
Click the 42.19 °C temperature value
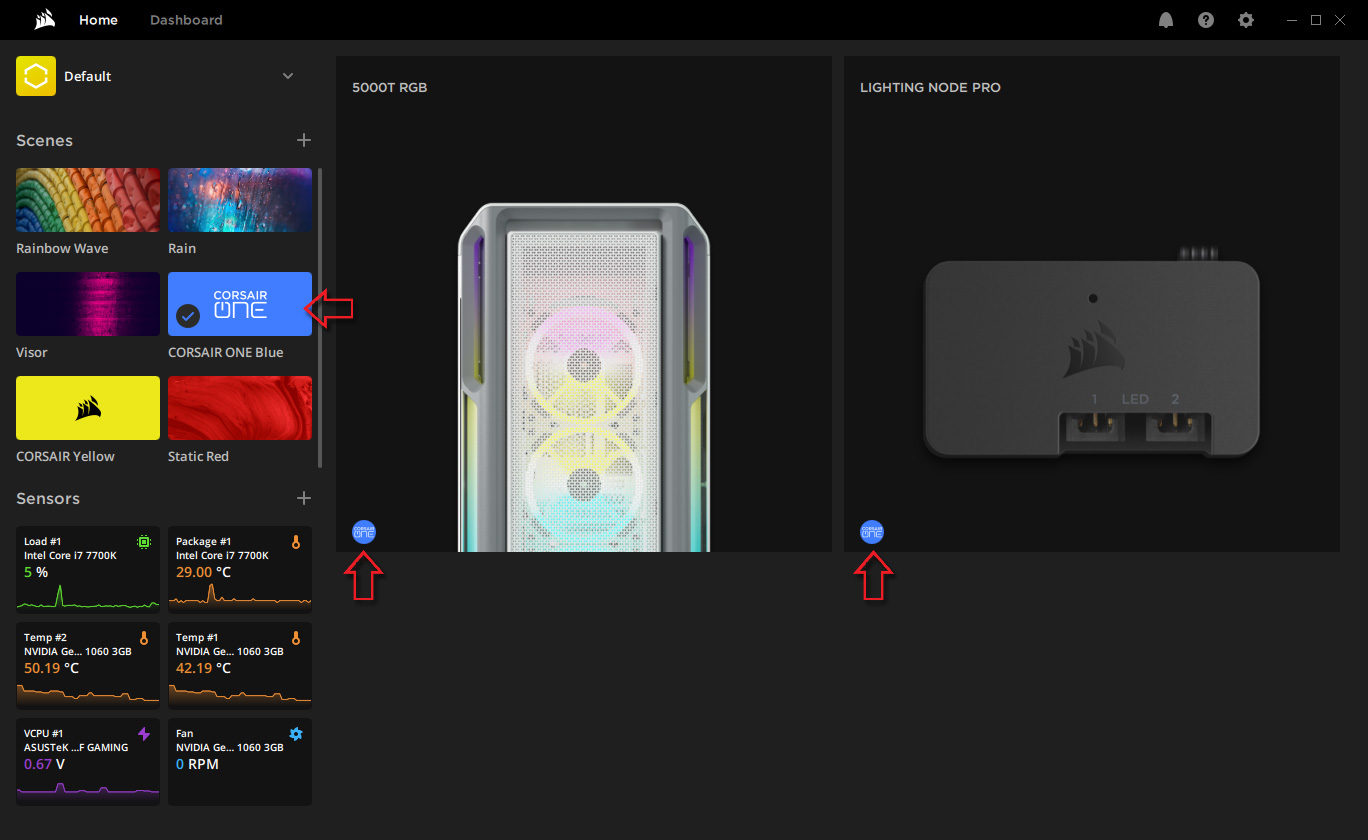pos(203,668)
